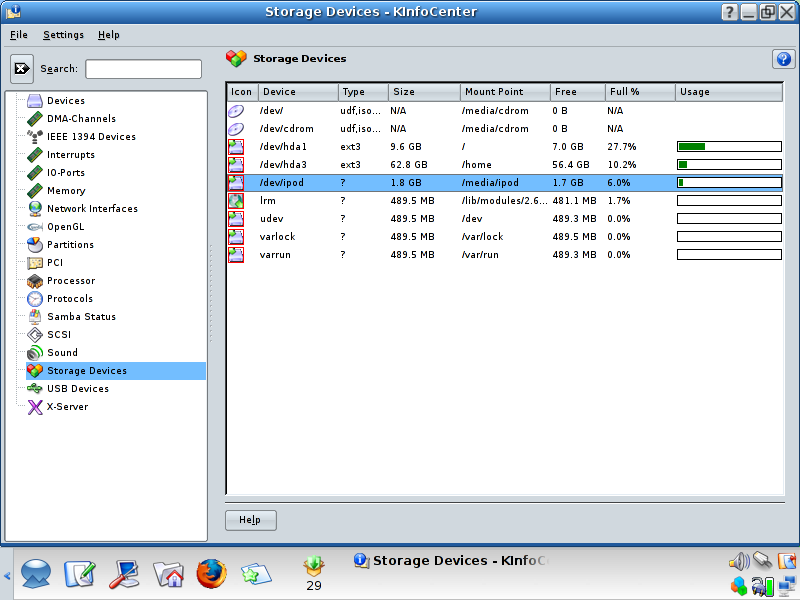Clear the search with the eraser icon
The width and height of the screenshot is (800, 600).
(22, 68)
